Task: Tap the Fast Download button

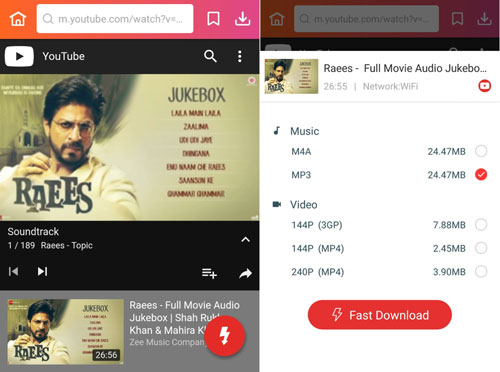Action: tap(380, 315)
